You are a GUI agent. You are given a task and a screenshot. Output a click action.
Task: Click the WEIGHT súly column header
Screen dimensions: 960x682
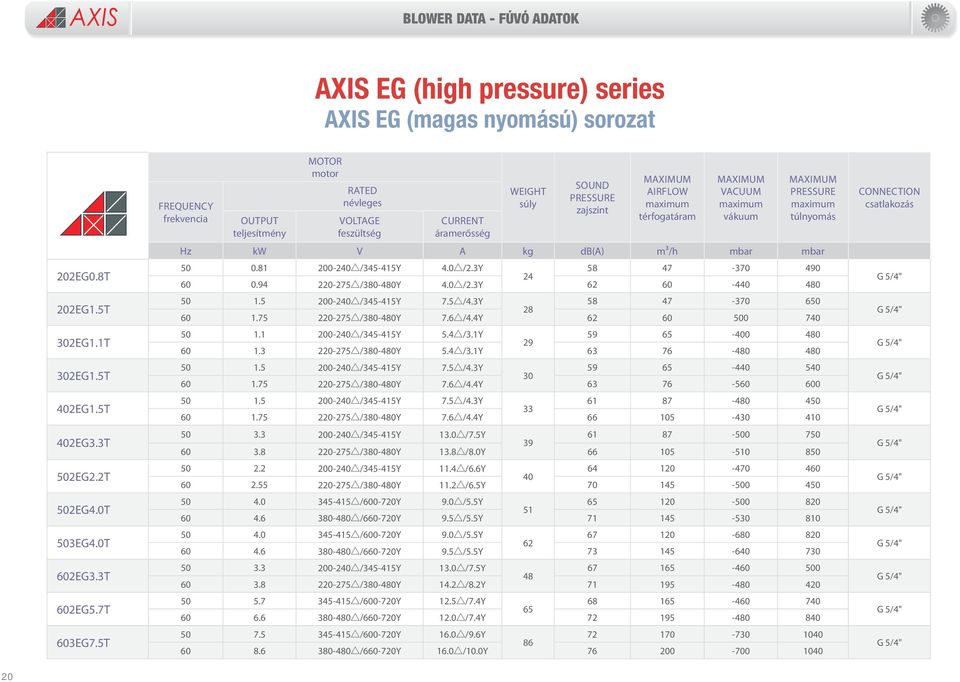528,197
